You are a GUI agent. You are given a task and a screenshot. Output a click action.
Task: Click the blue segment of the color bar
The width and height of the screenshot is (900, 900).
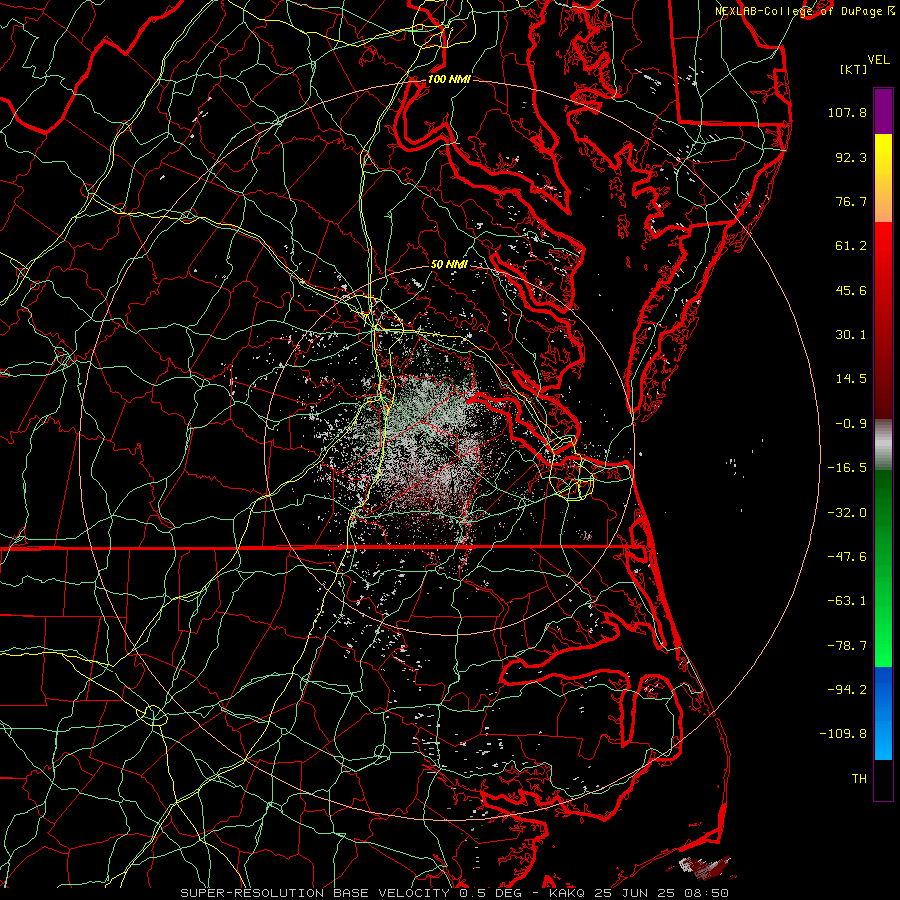(883, 713)
